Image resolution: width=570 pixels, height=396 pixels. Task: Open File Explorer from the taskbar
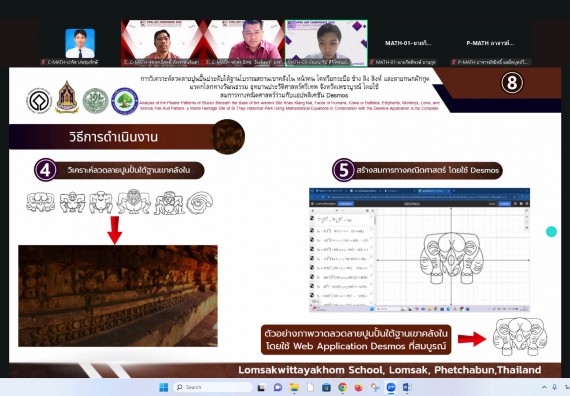(294, 388)
